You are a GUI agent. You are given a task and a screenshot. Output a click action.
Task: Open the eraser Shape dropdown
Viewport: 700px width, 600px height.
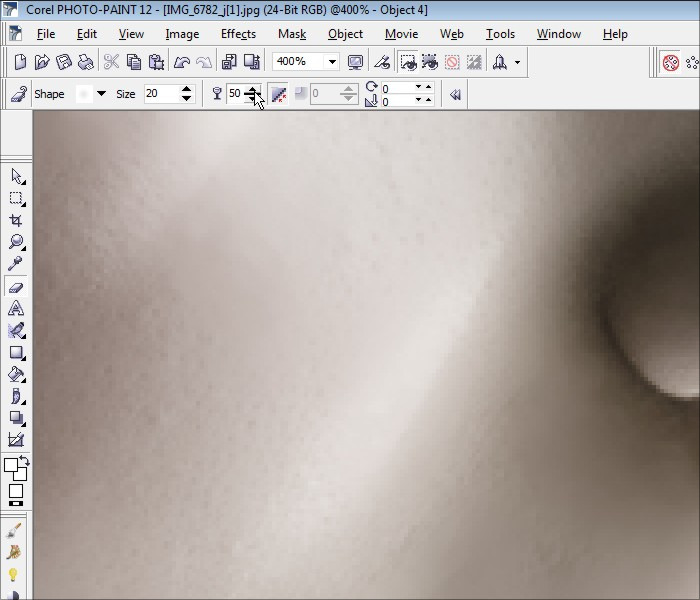click(x=101, y=94)
